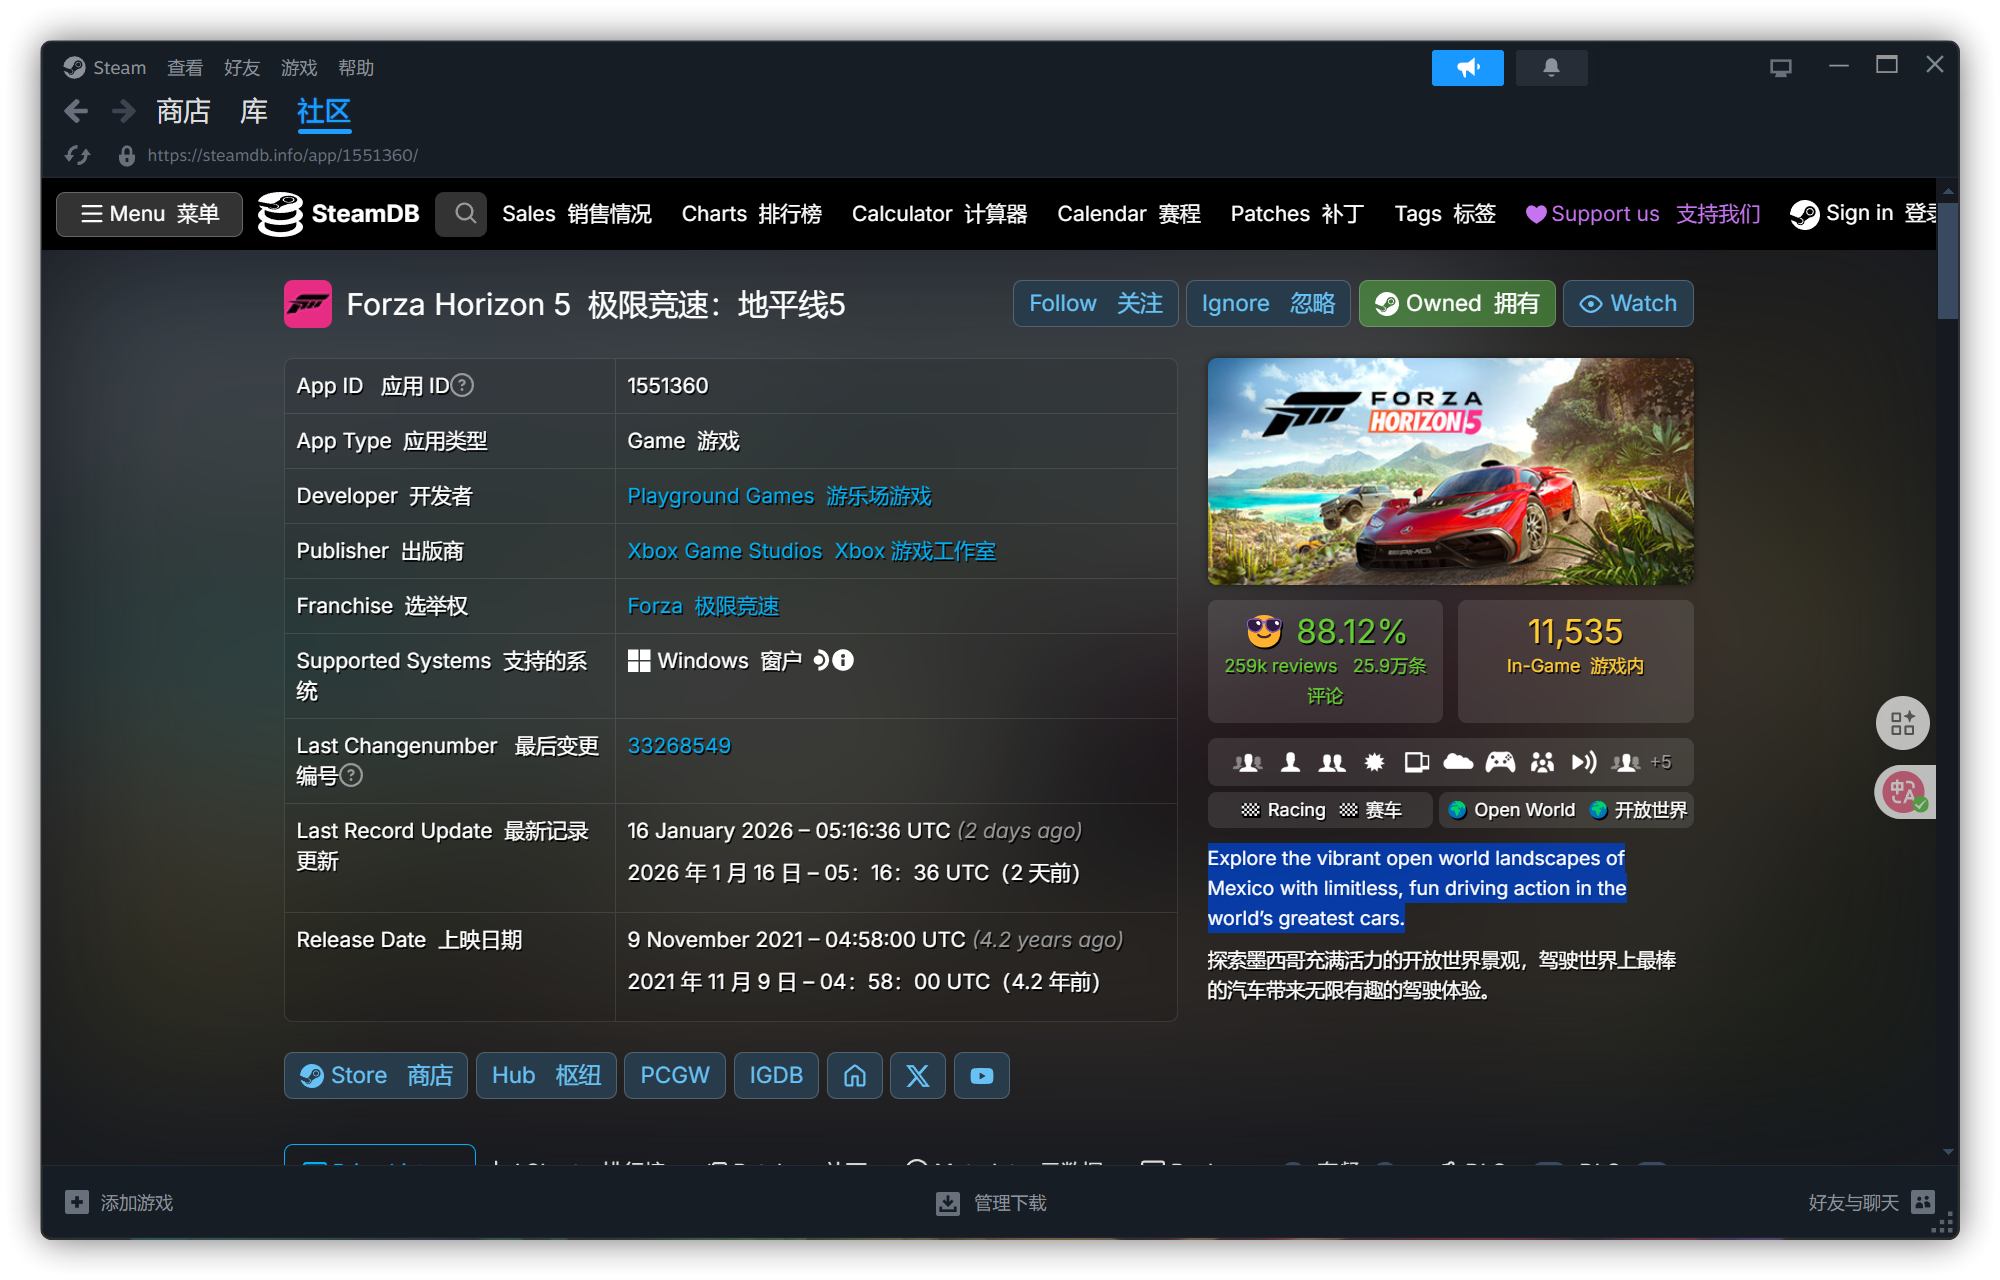The width and height of the screenshot is (2000, 1280).
Task: Toggle Ignore 忽略 for this game
Action: (x=1268, y=303)
